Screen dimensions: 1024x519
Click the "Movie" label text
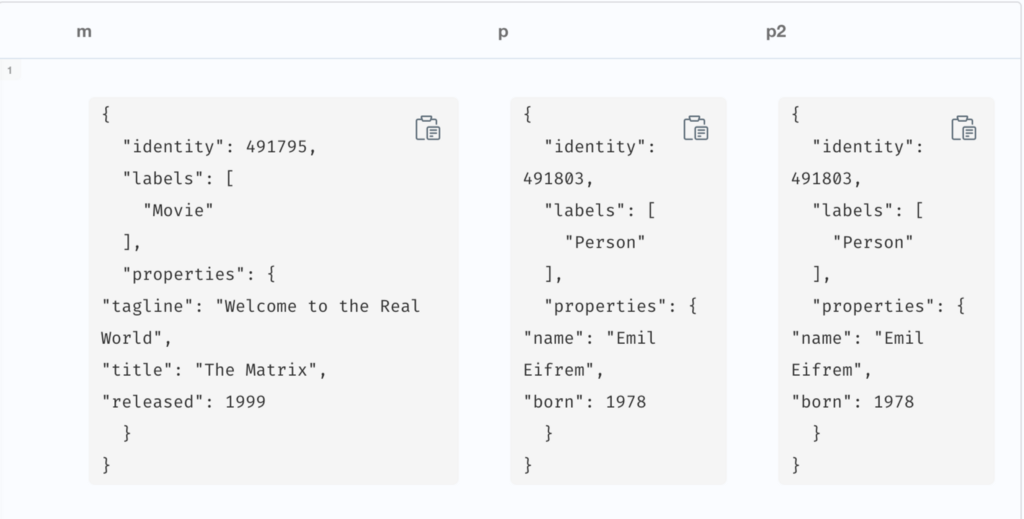coord(178,210)
